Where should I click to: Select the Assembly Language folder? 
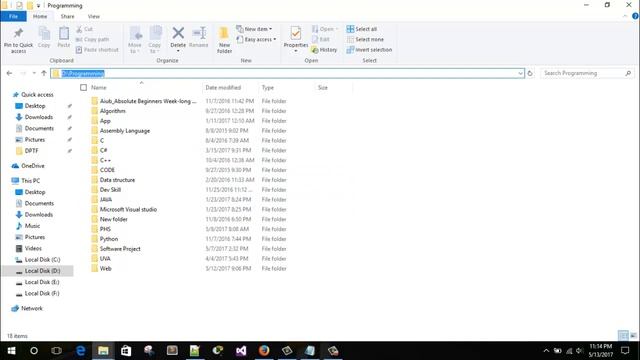(125, 131)
